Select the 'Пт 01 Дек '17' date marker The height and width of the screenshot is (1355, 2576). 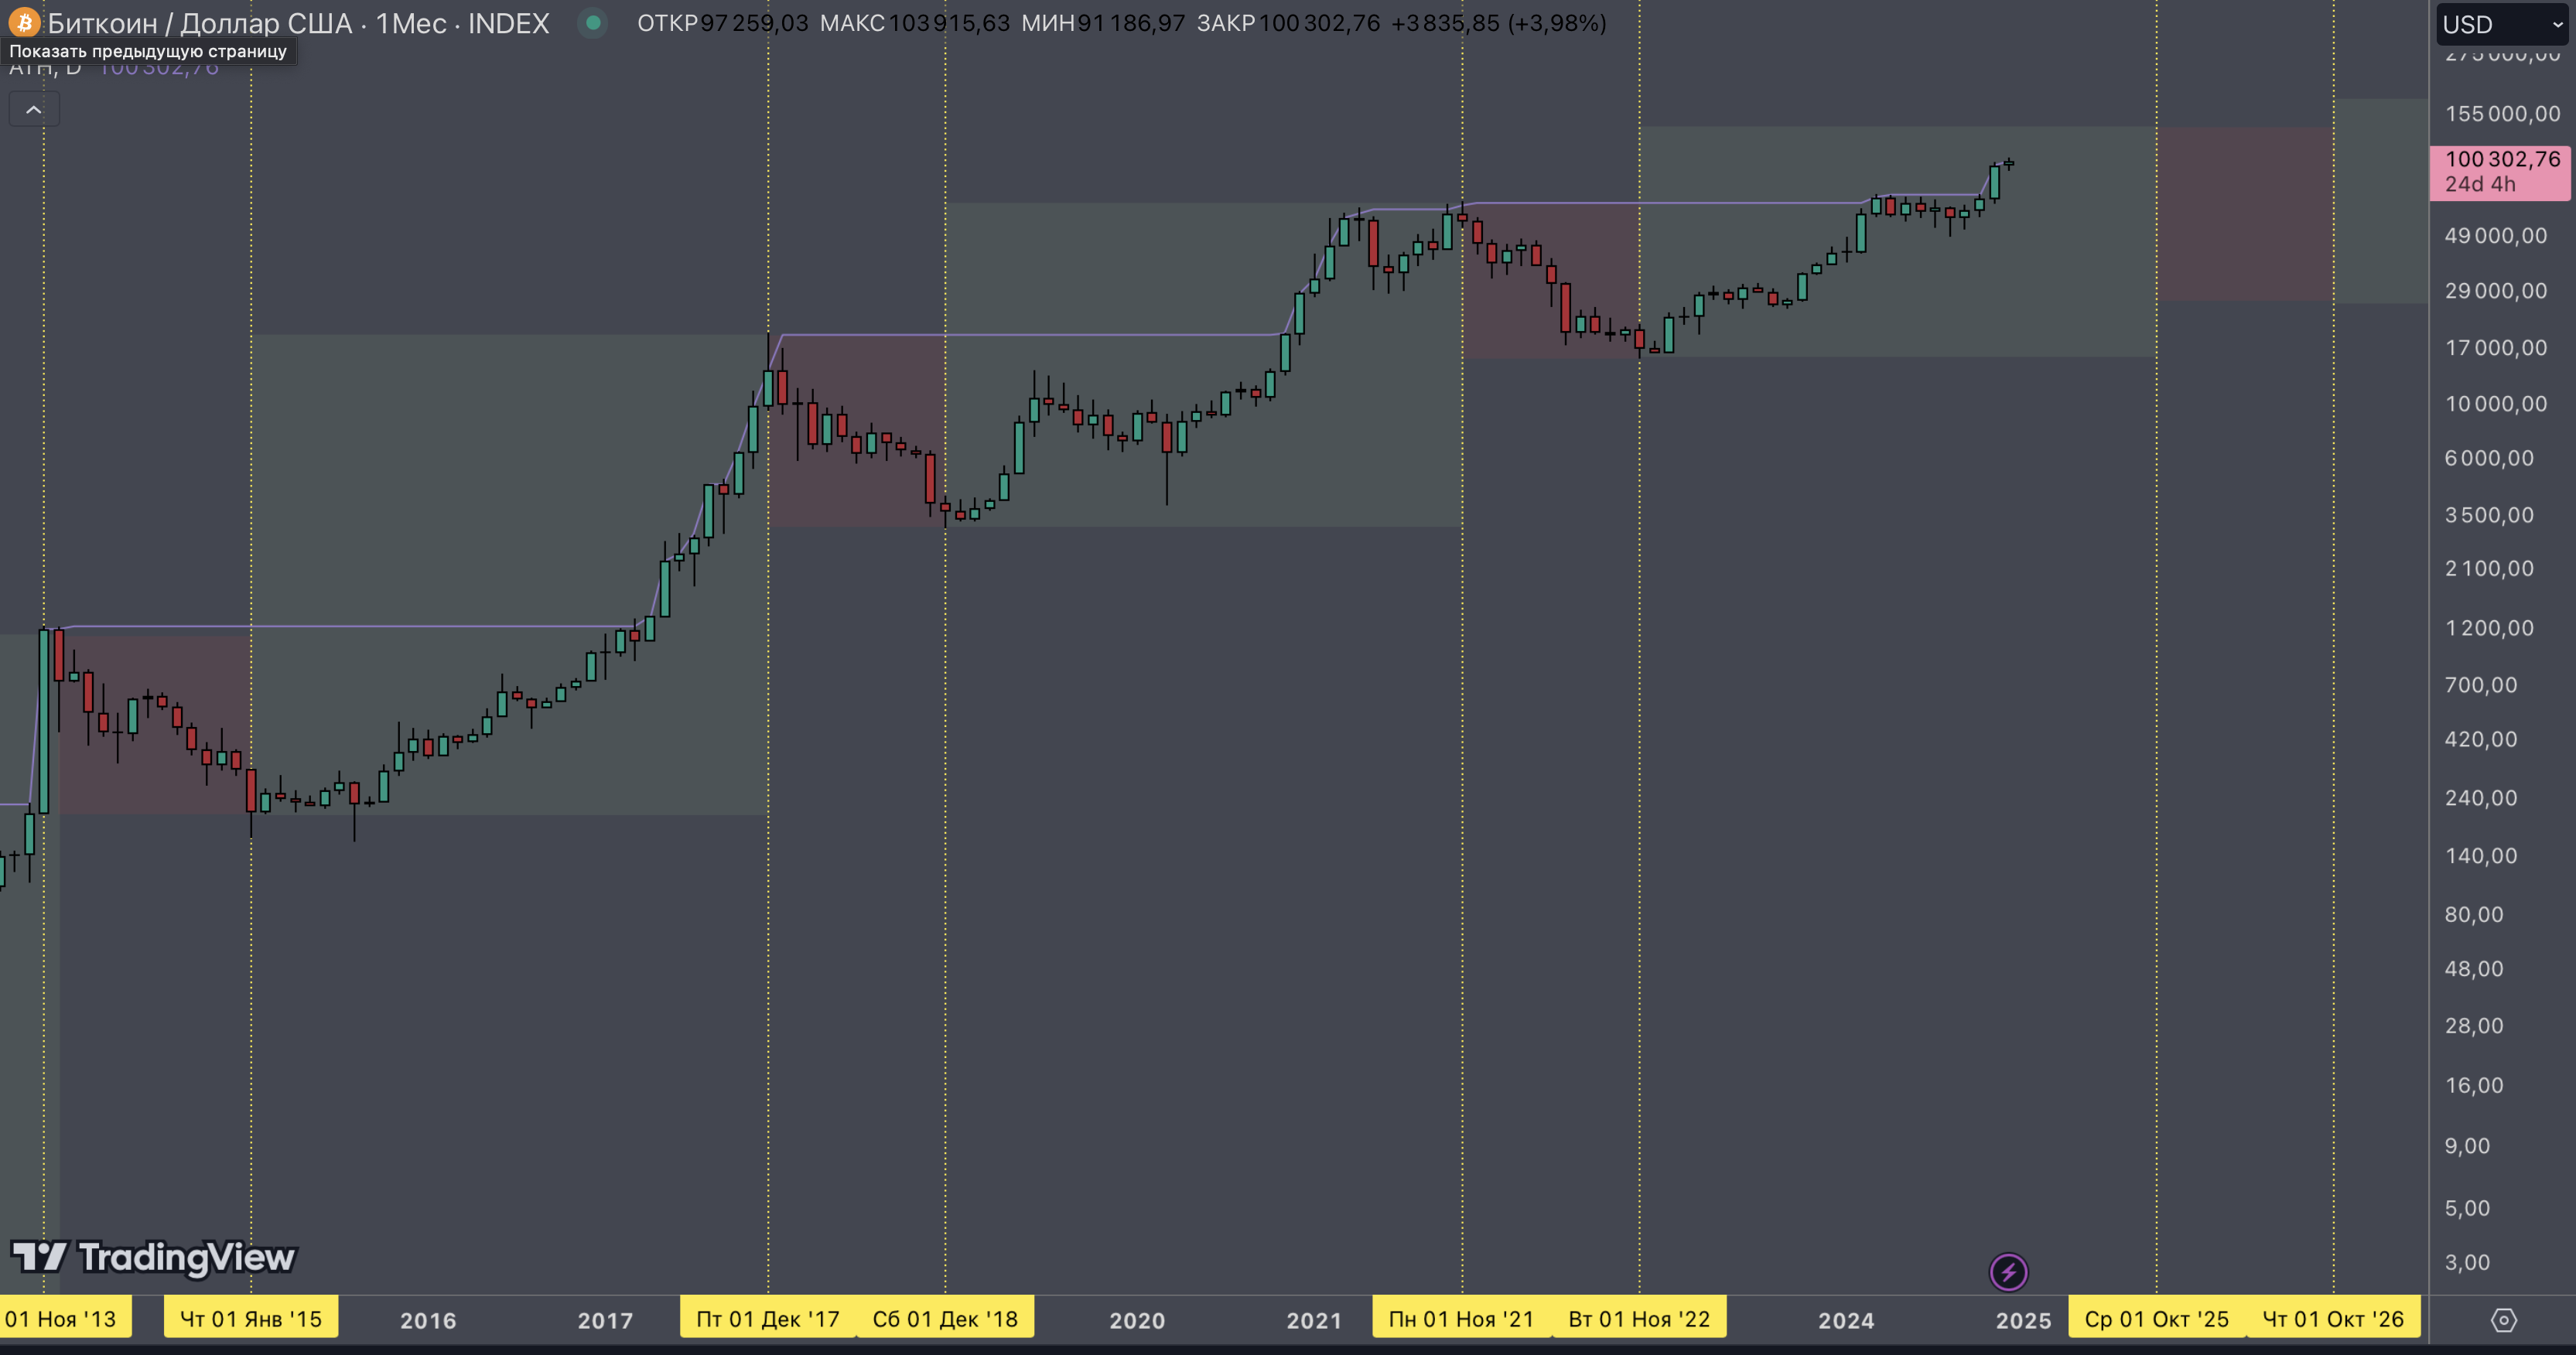point(767,1319)
